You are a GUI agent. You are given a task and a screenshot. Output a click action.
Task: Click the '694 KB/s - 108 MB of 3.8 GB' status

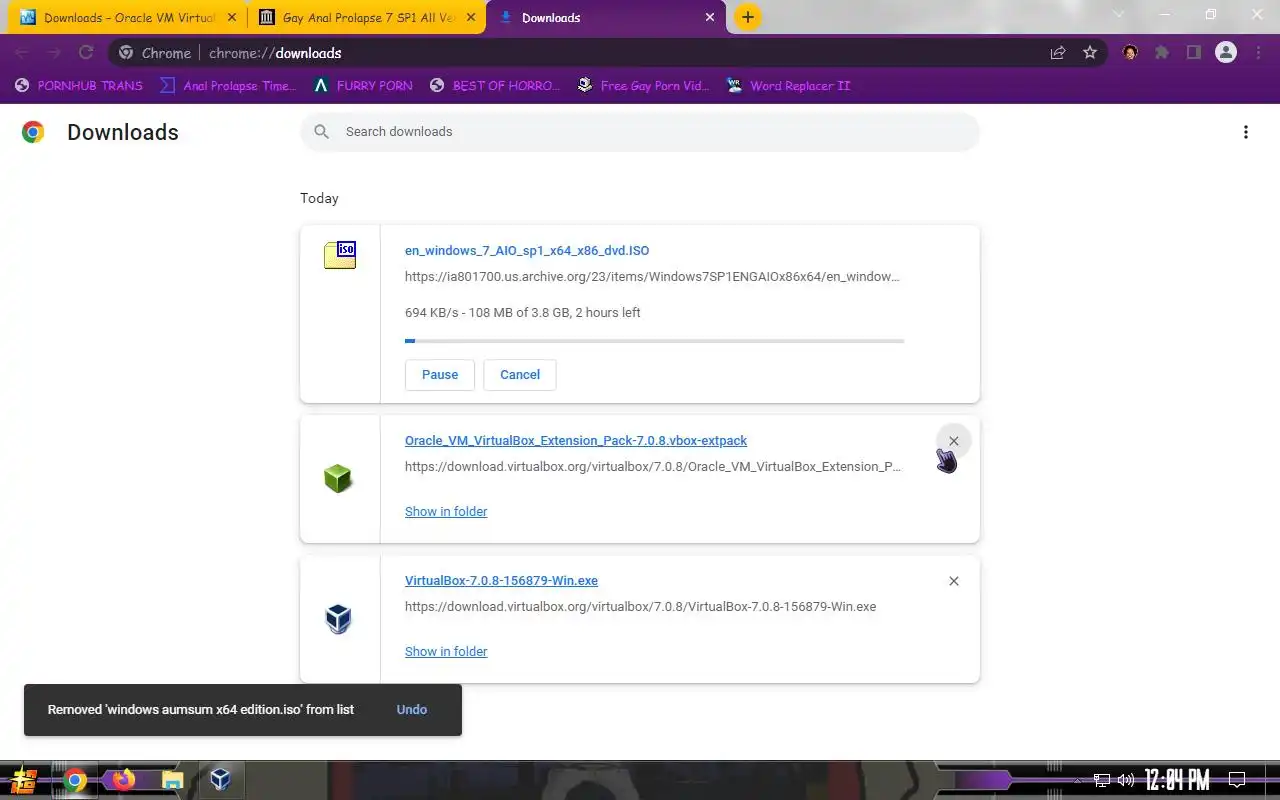(523, 313)
